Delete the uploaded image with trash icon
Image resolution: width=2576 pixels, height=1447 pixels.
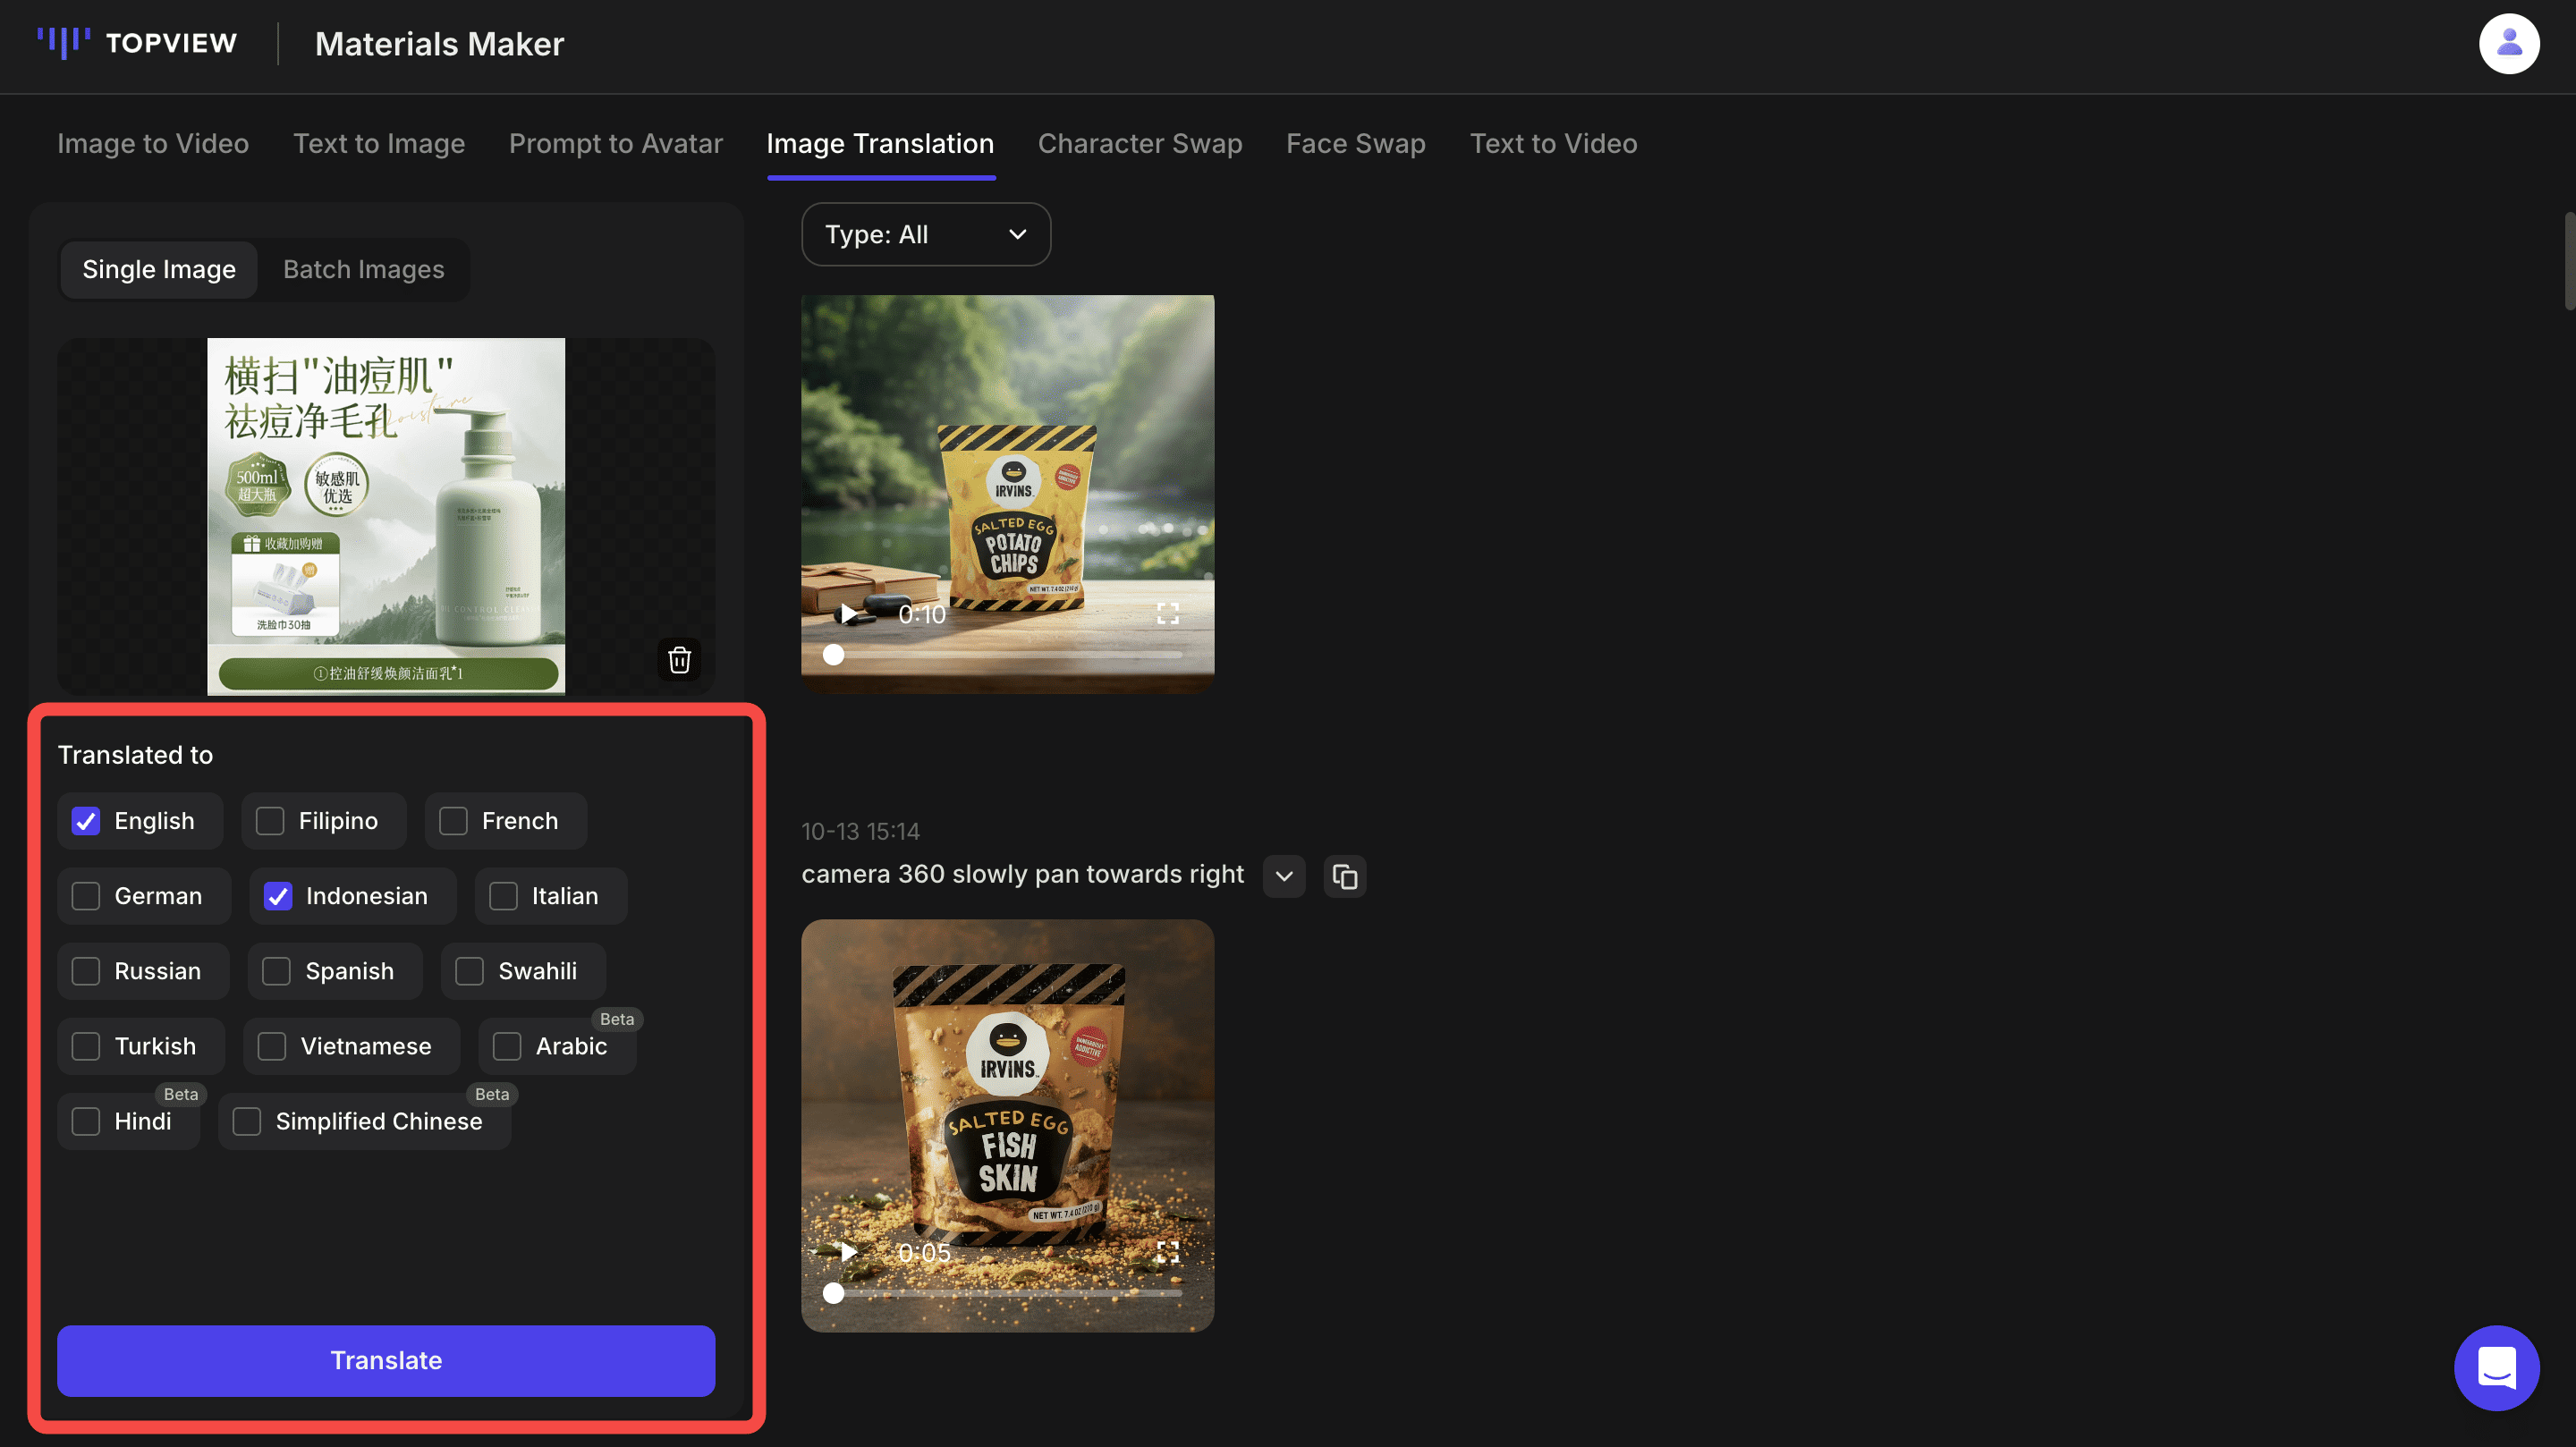[679, 660]
